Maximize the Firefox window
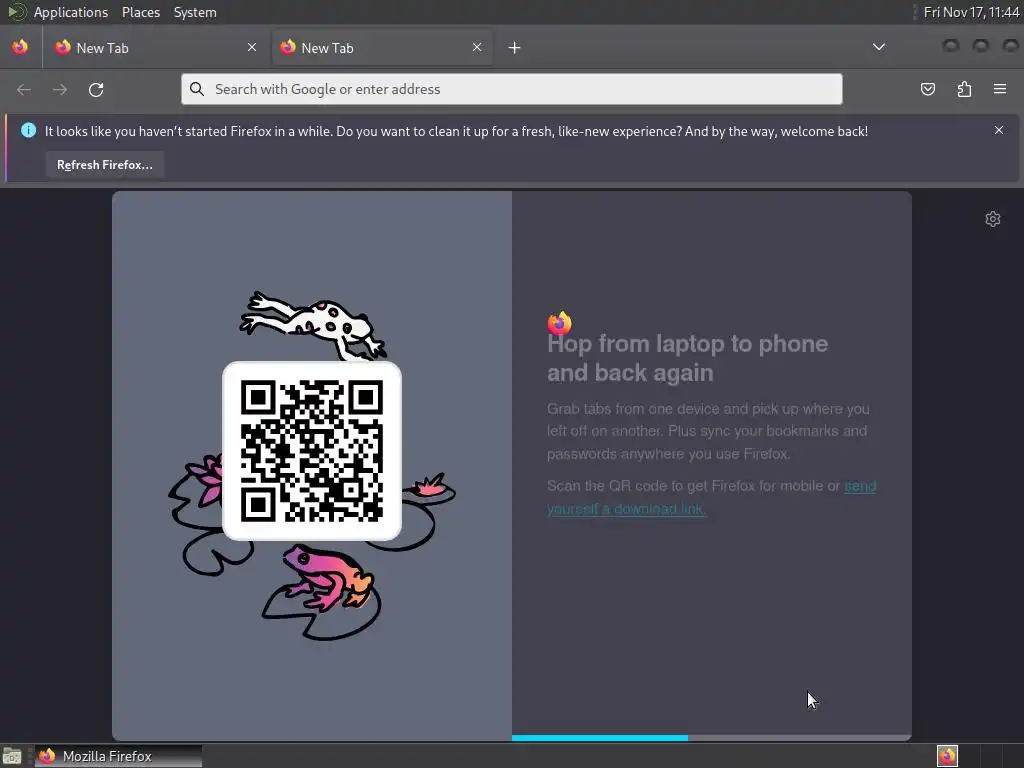The width and height of the screenshot is (1024, 768). point(981,45)
